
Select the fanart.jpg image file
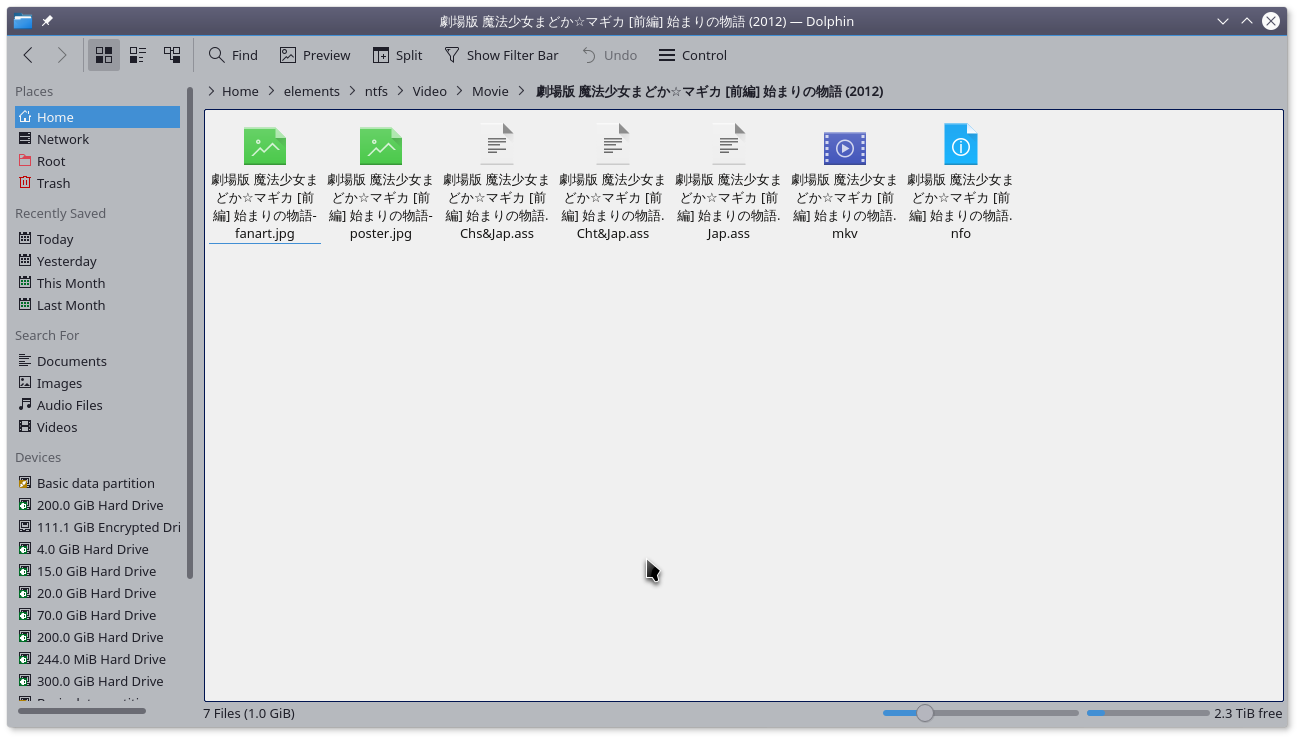pyautogui.click(x=265, y=148)
